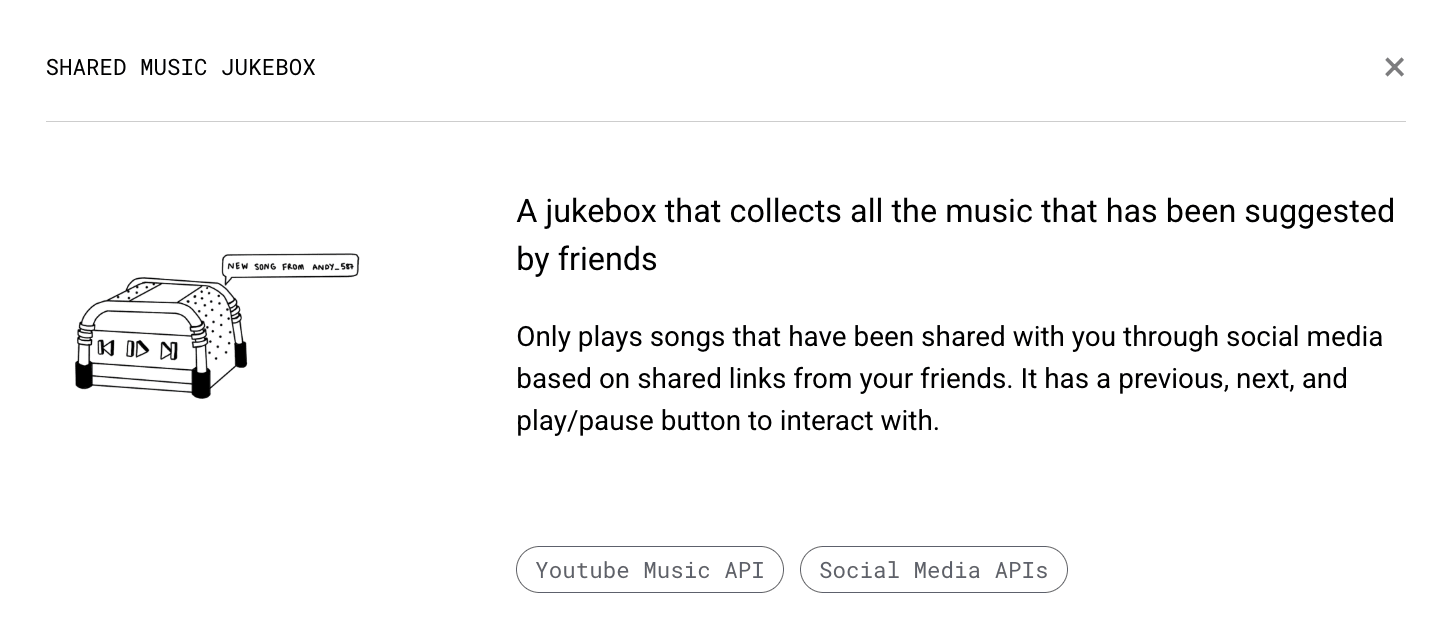The image size is (1452, 638).
Task: Click the horizontal divider under the title
Action: [x=726, y=121]
